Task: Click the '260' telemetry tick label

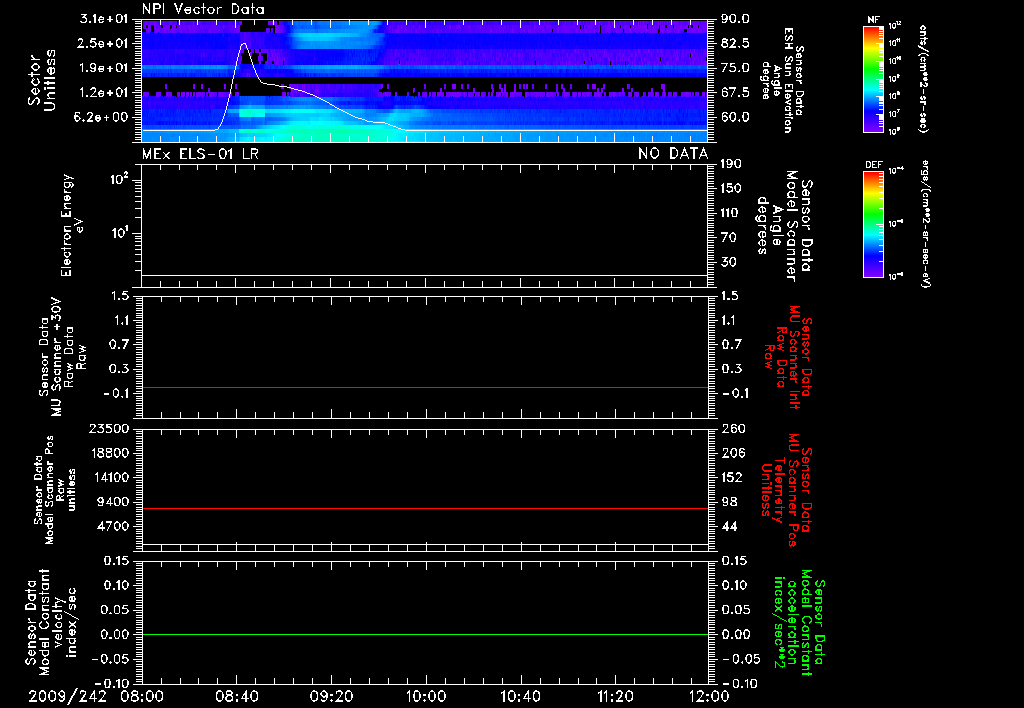Action: pos(733,428)
